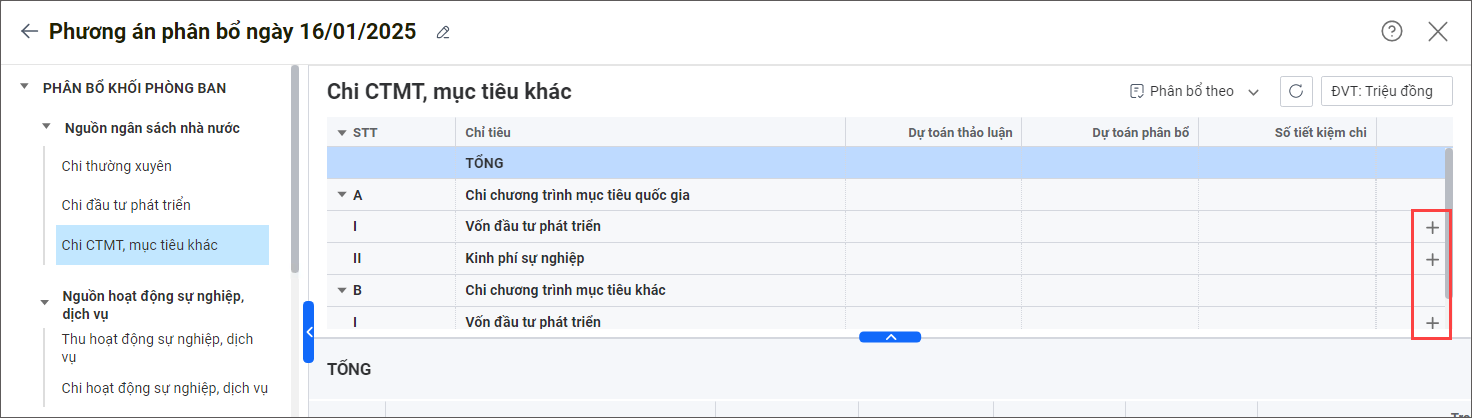Add a row to Vốn đầu tư phát triển under section A
The width and height of the screenshot is (1472, 418).
1432,227
